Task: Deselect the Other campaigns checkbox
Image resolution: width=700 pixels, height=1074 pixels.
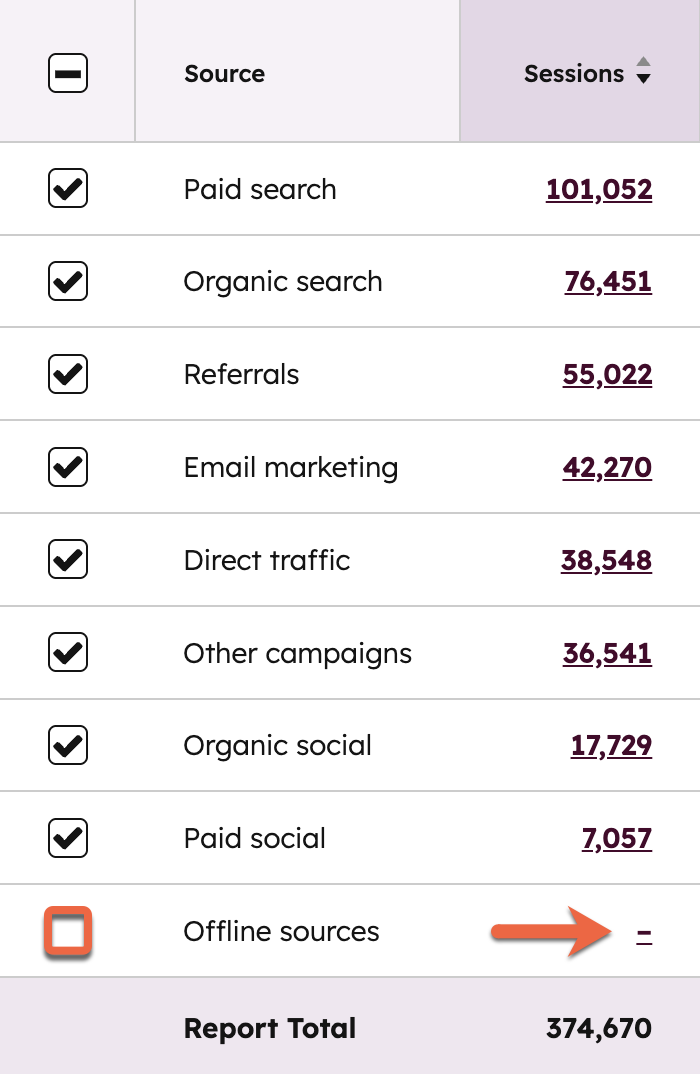Action: click(x=67, y=652)
